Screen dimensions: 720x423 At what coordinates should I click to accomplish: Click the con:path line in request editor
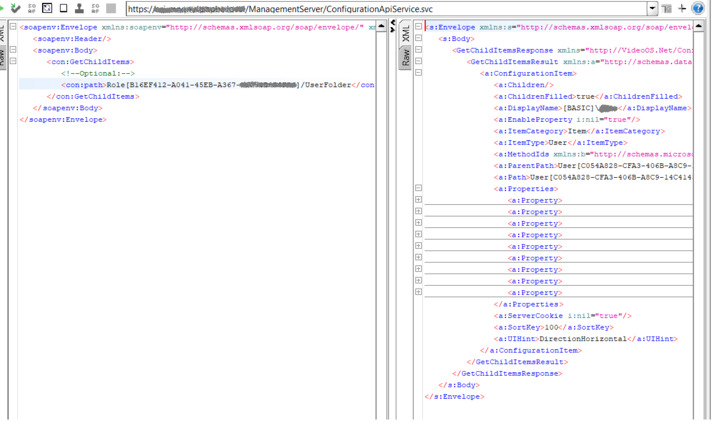(x=200, y=85)
